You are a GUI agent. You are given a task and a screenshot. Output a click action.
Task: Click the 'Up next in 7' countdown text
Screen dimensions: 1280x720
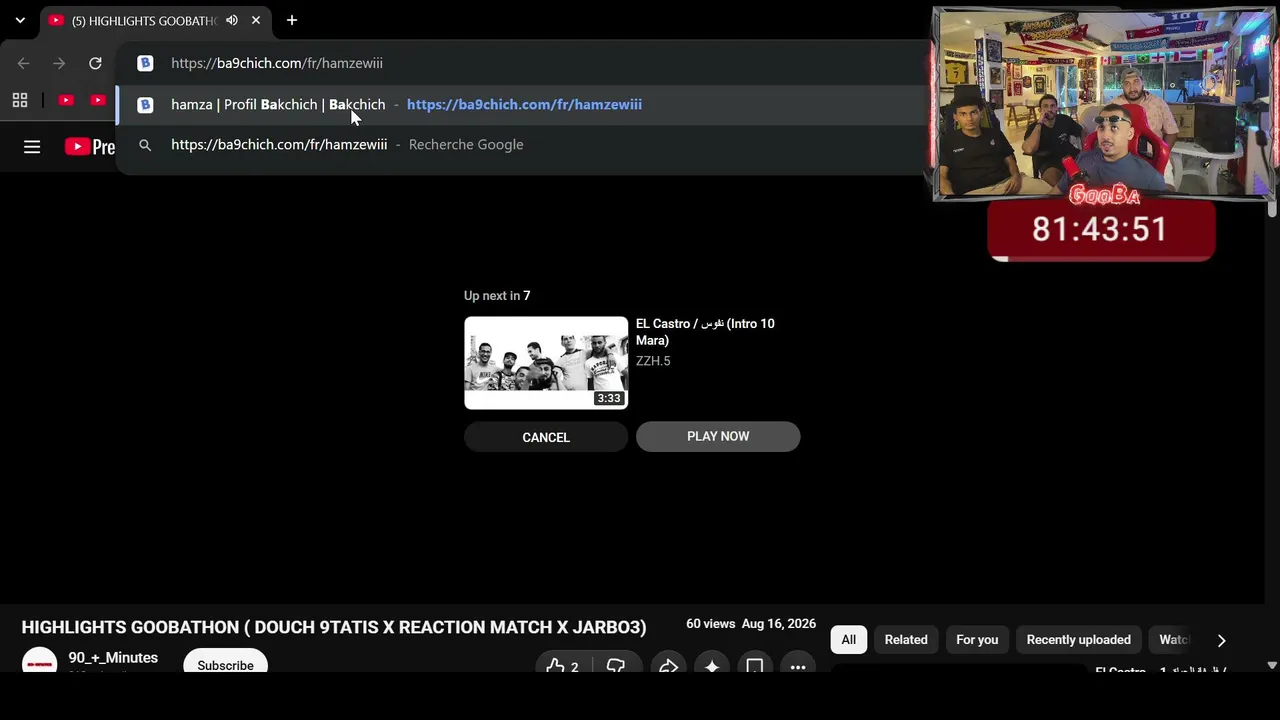click(497, 296)
